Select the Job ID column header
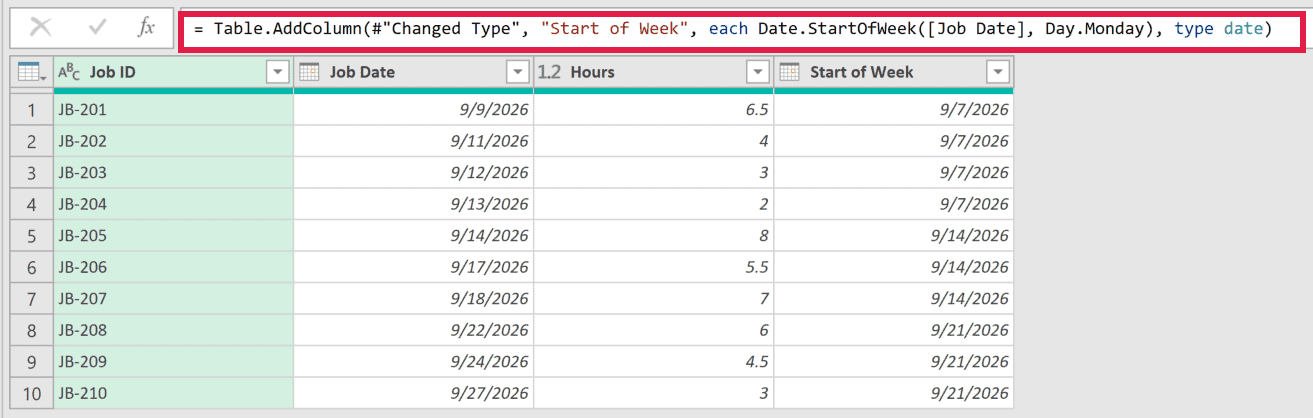This screenshot has width=1313, height=418. click(x=173, y=72)
